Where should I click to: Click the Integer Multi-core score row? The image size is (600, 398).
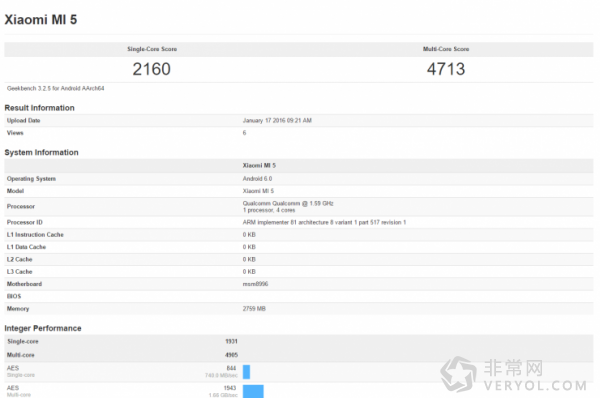point(298,355)
